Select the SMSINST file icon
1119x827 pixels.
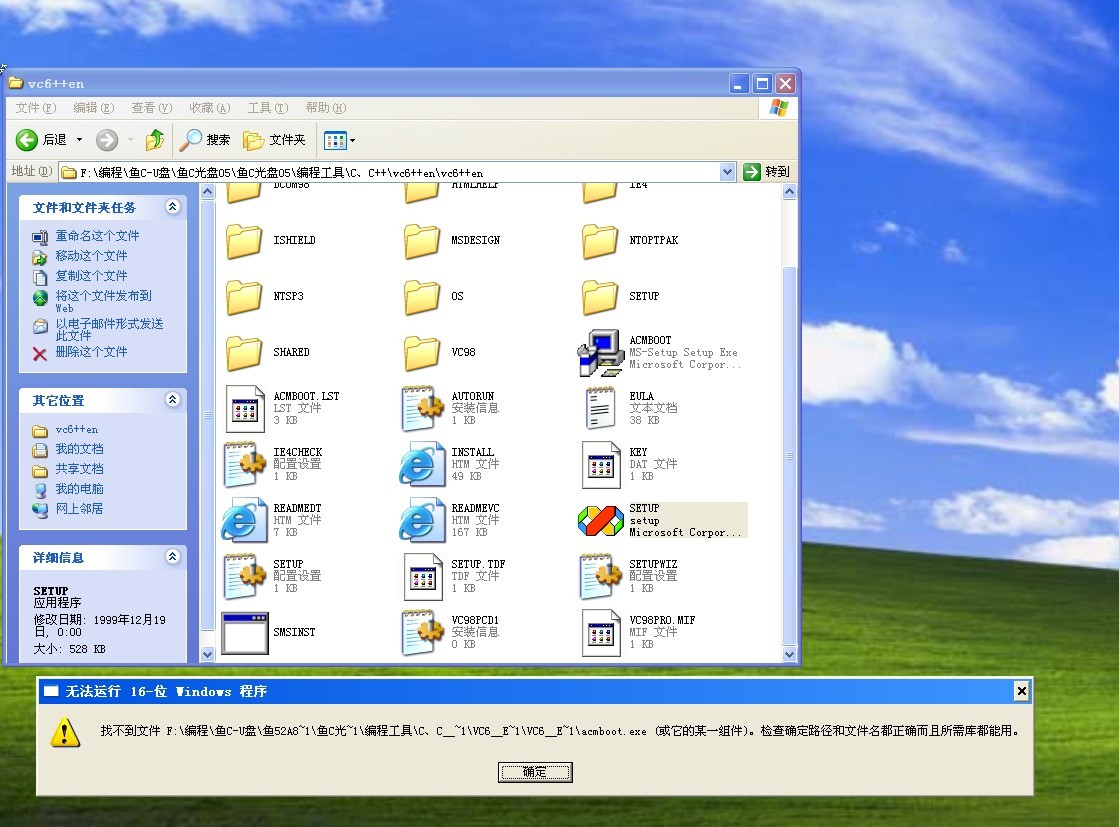[245, 633]
